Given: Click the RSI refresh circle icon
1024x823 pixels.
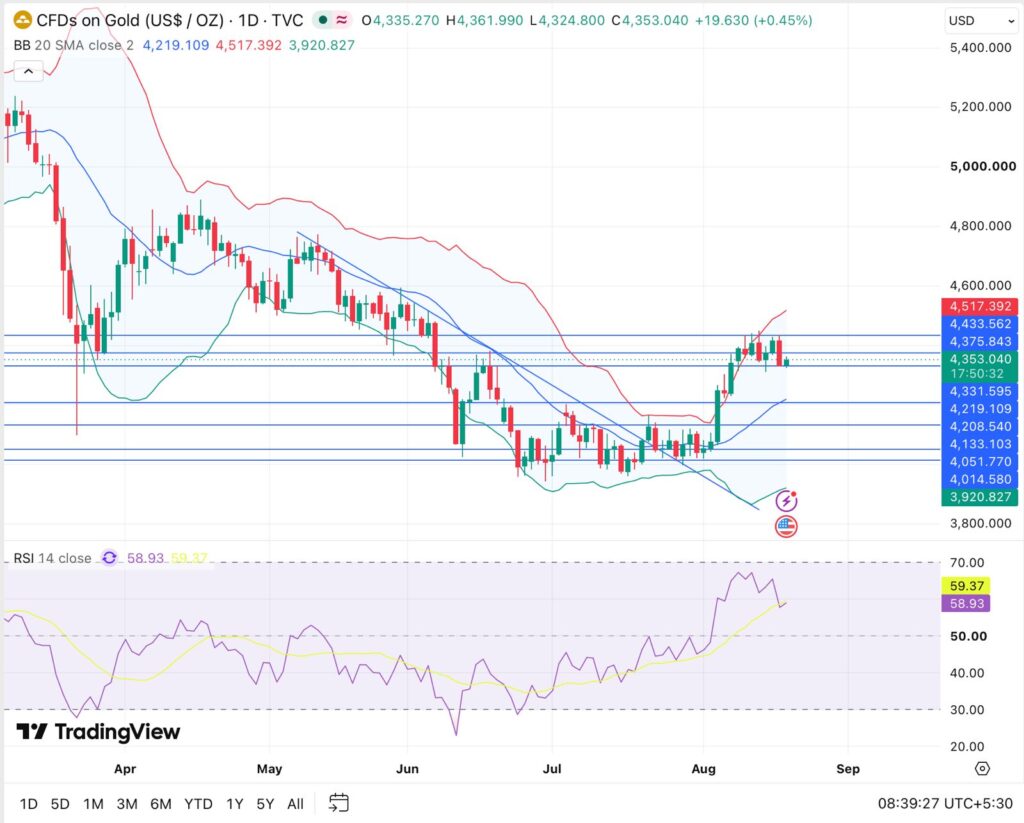Looking at the screenshot, I should tap(109, 558).
